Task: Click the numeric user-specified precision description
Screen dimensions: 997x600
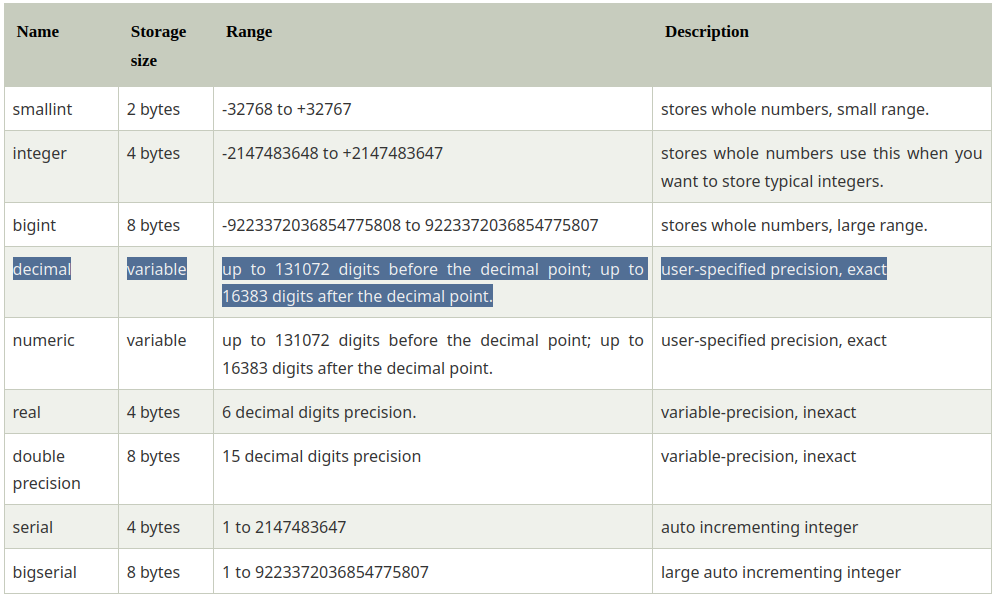Action: click(773, 341)
